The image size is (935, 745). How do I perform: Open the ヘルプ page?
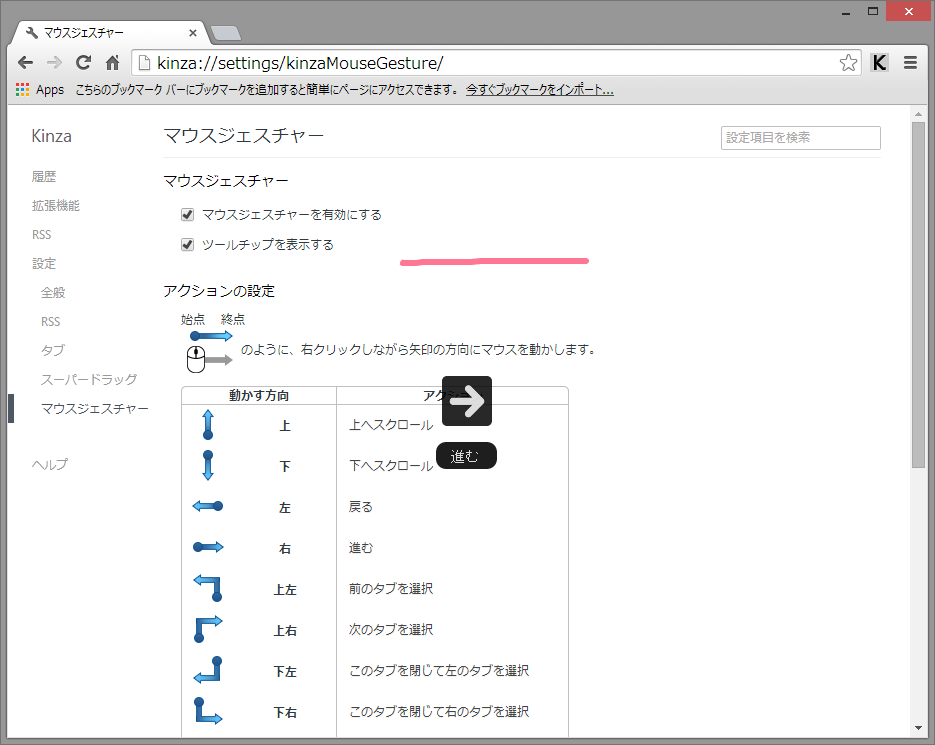pos(49,464)
